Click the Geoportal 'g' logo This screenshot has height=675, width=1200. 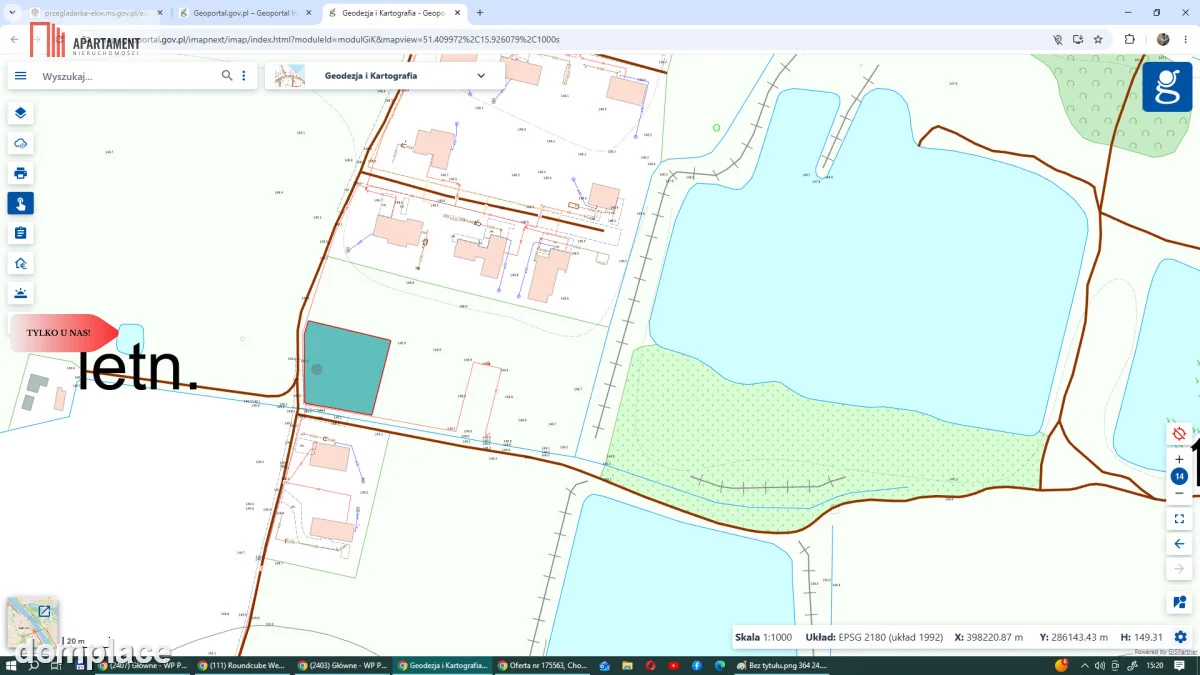click(x=1167, y=87)
